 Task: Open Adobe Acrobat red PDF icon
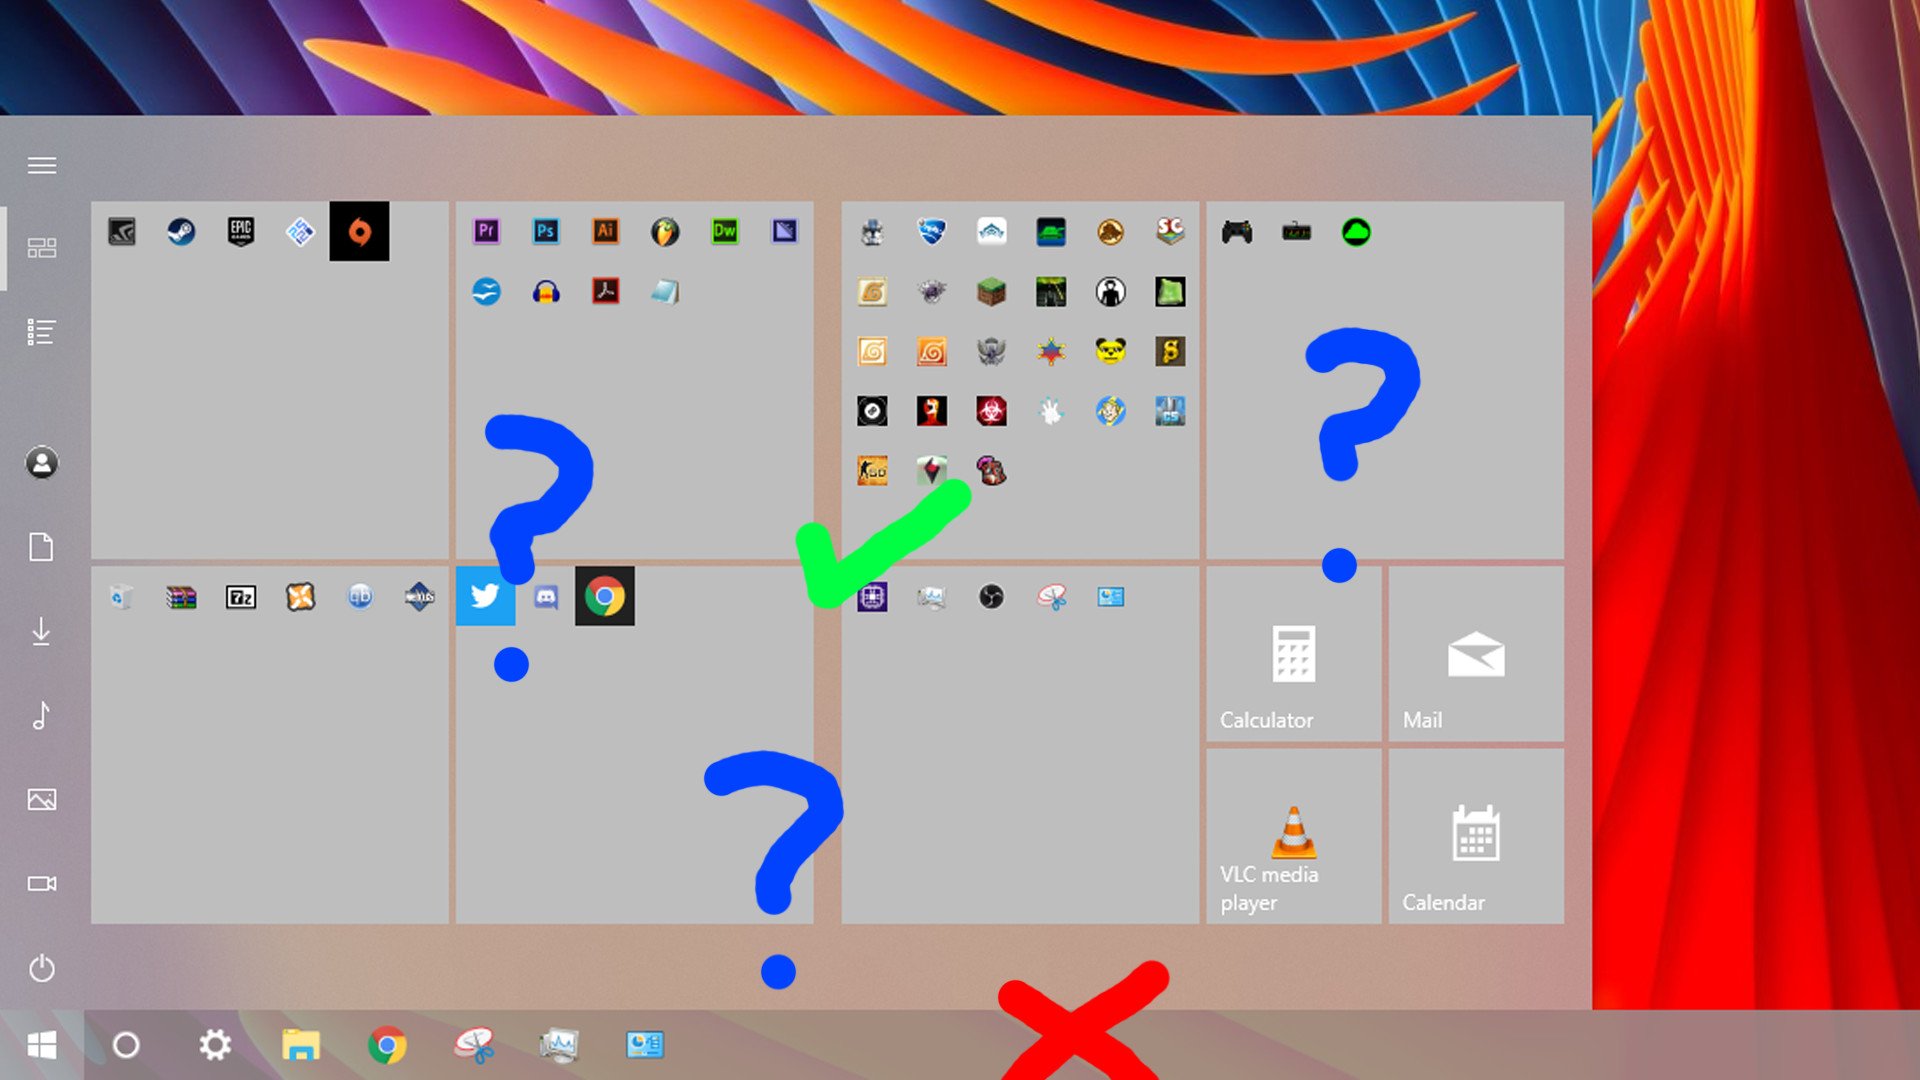[605, 292]
